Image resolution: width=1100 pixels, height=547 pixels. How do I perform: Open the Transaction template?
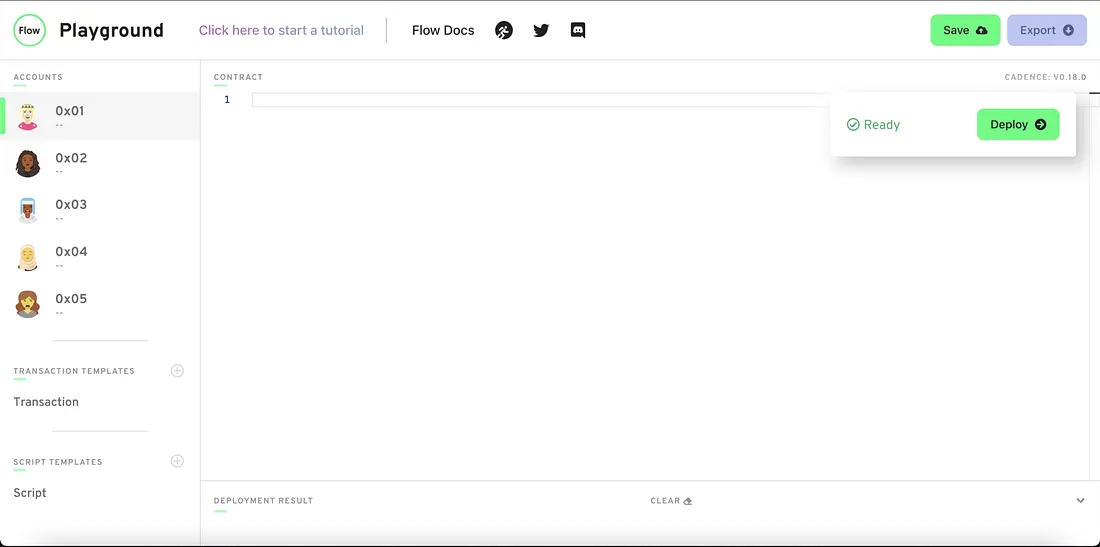pos(46,402)
